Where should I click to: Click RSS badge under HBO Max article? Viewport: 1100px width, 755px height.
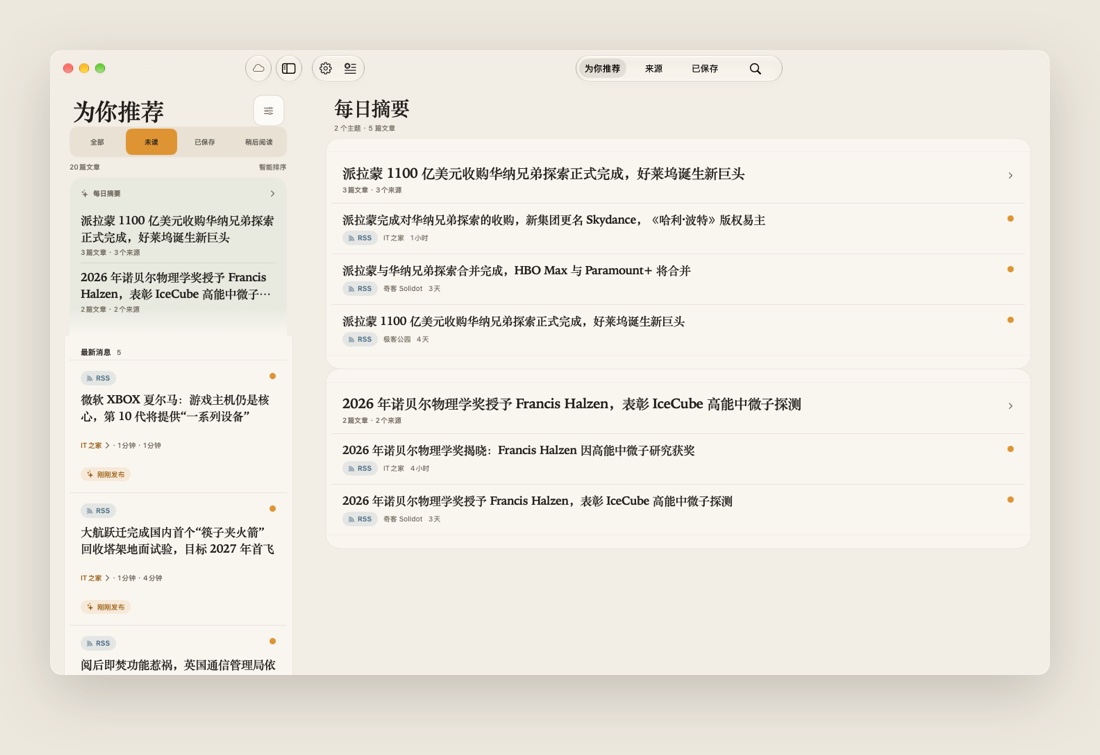[360, 288]
